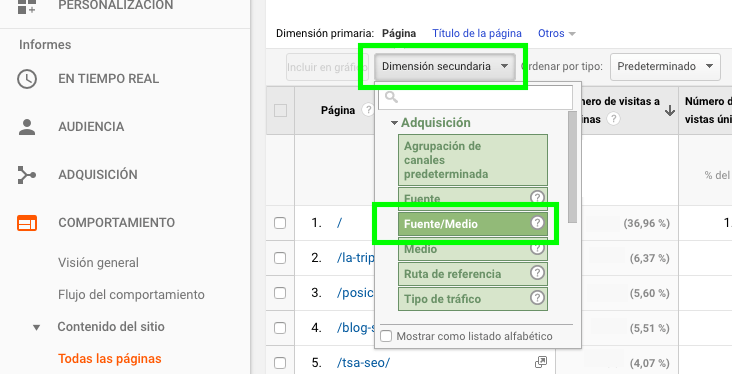Open the En Tiempo Real clock icon

tap(27, 79)
